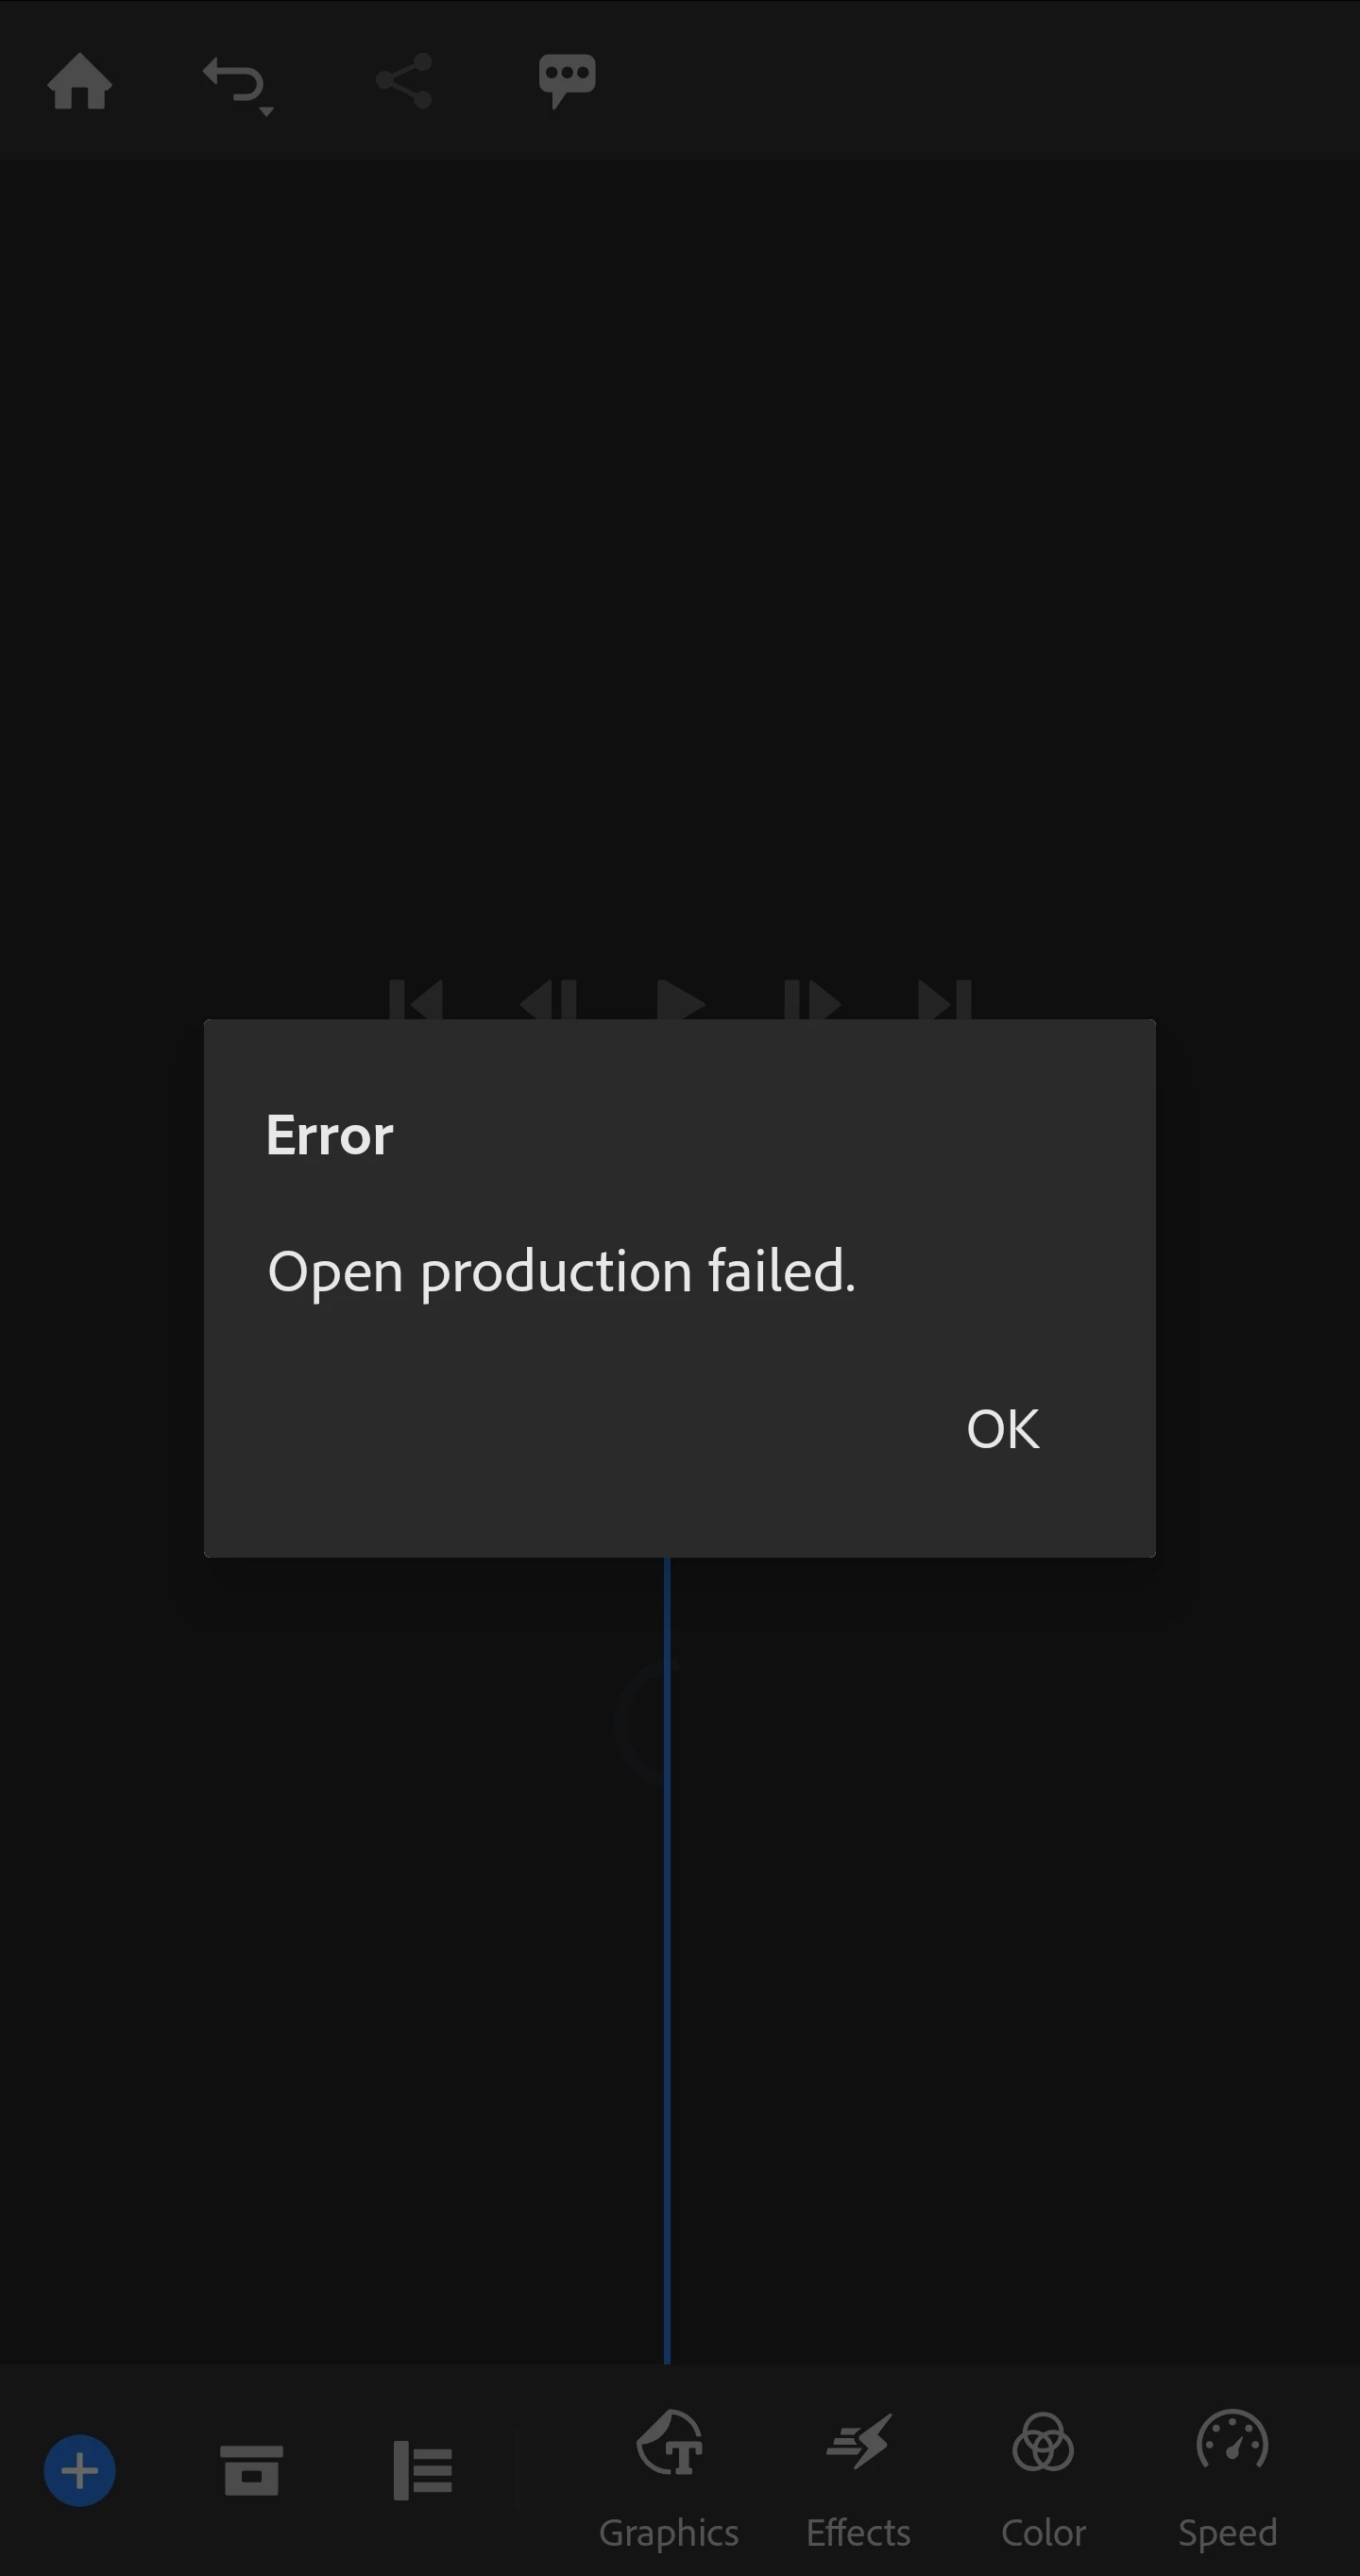Screen dimensions: 1360x2576
Task: Step back one frame
Action: [548, 999]
